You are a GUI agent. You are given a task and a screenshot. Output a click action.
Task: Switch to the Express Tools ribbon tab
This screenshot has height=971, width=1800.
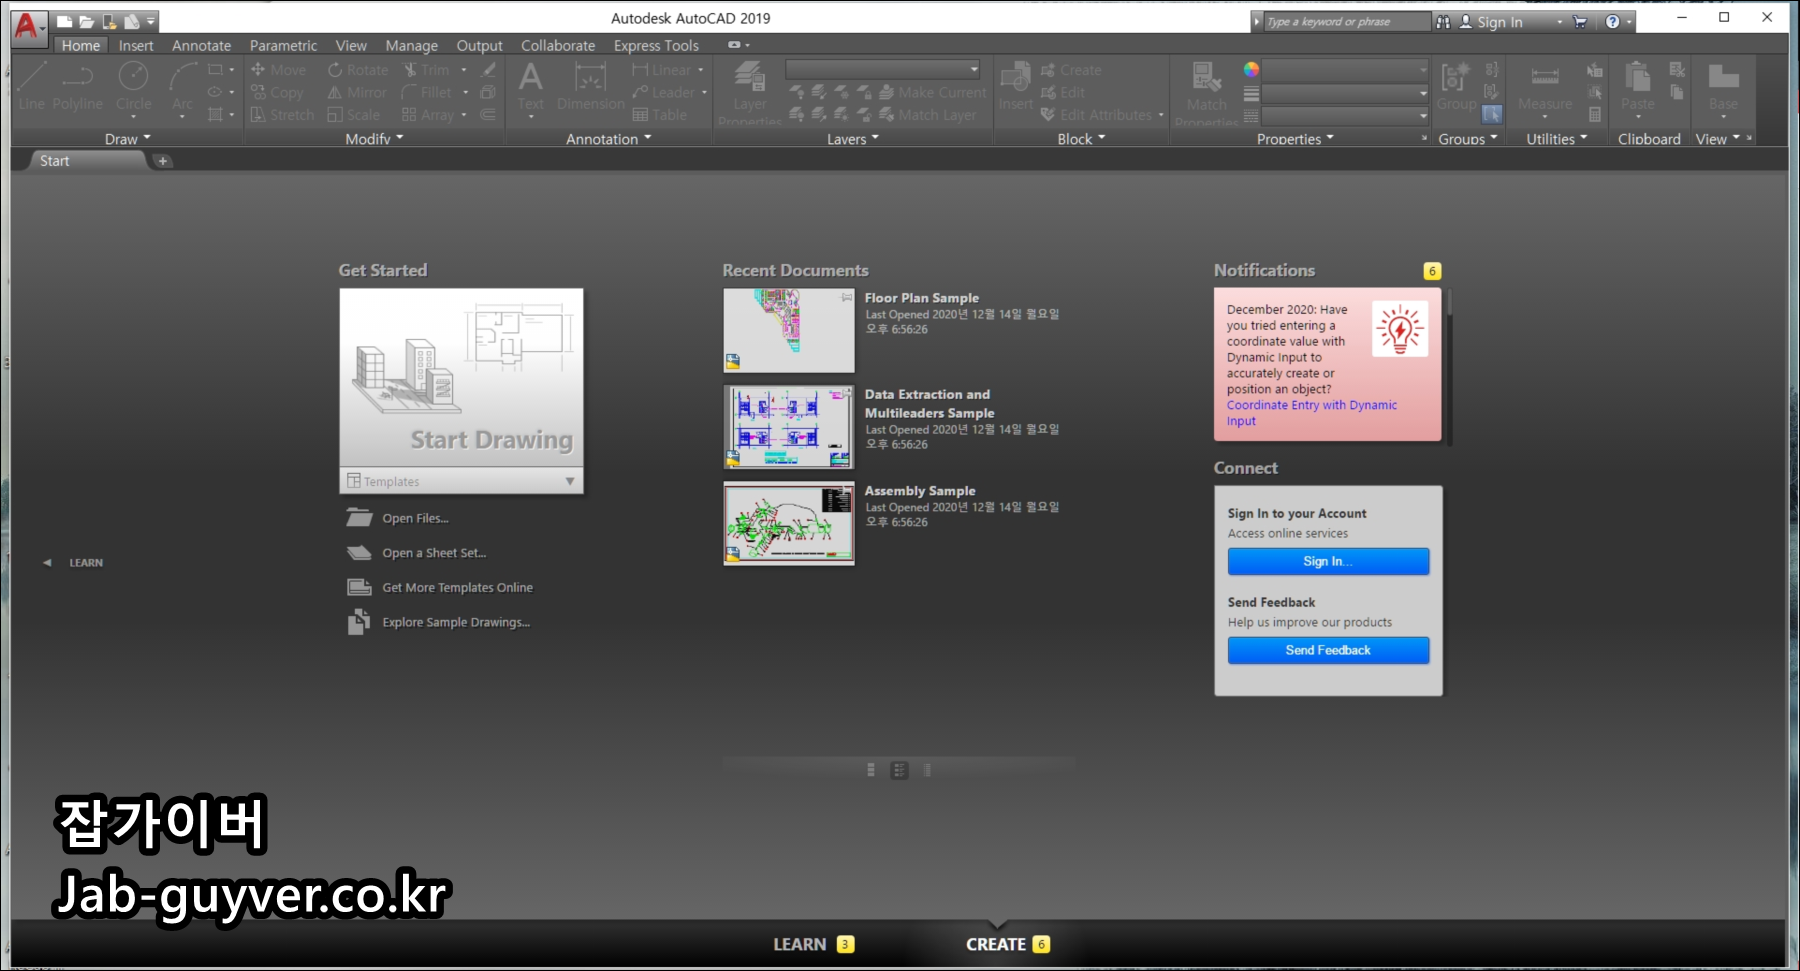pos(656,45)
